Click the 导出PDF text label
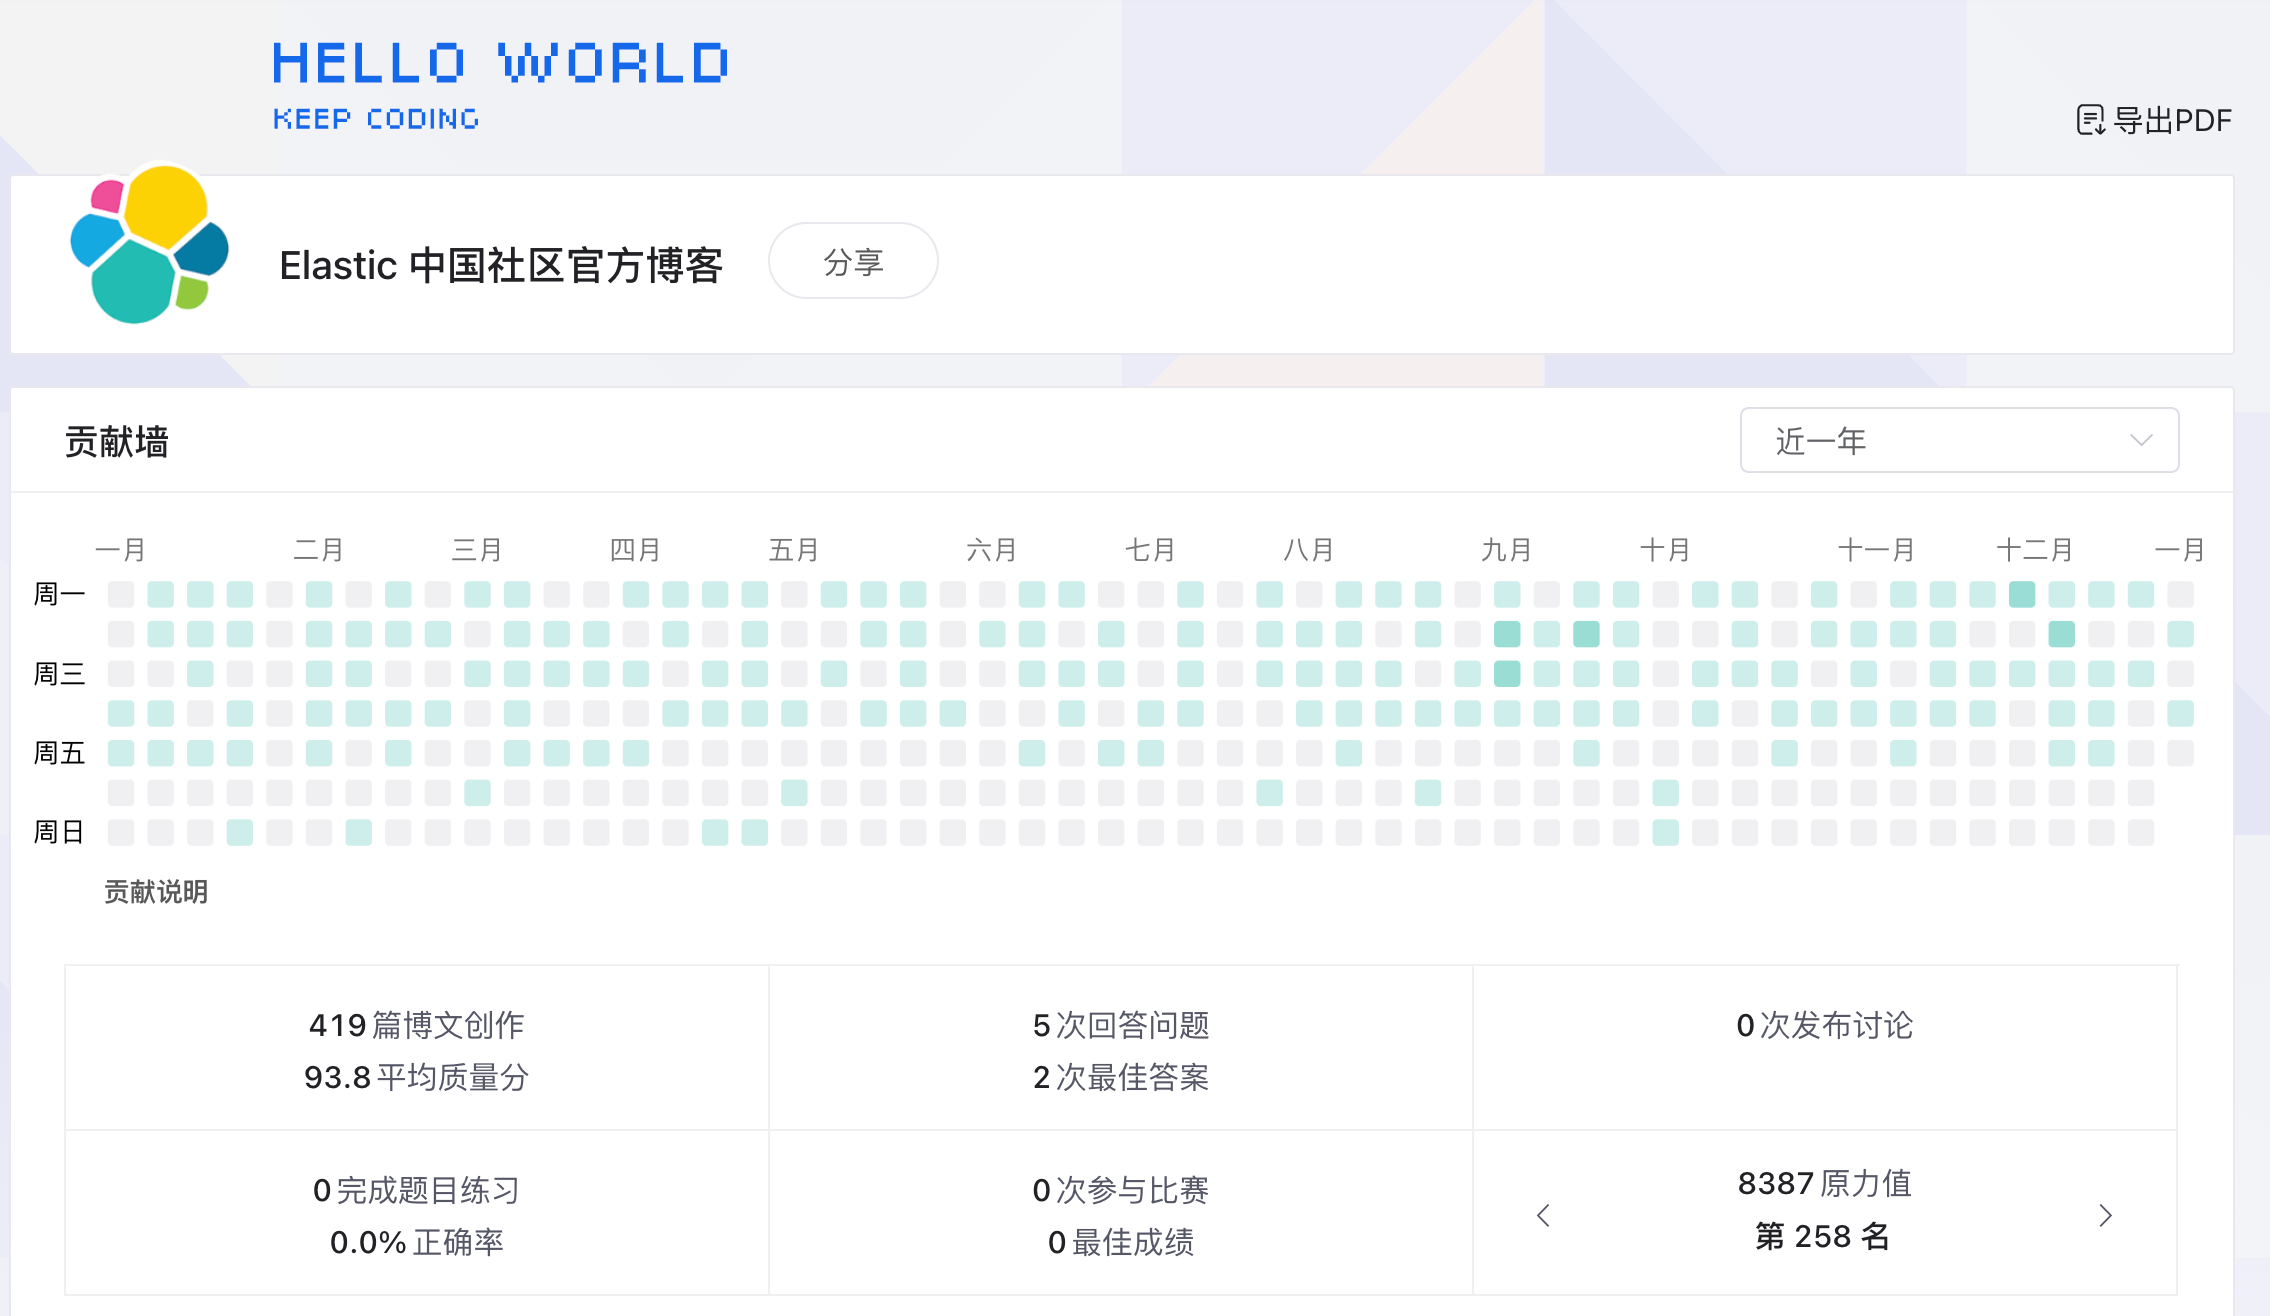This screenshot has height=1316, width=2270. (2173, 120)
